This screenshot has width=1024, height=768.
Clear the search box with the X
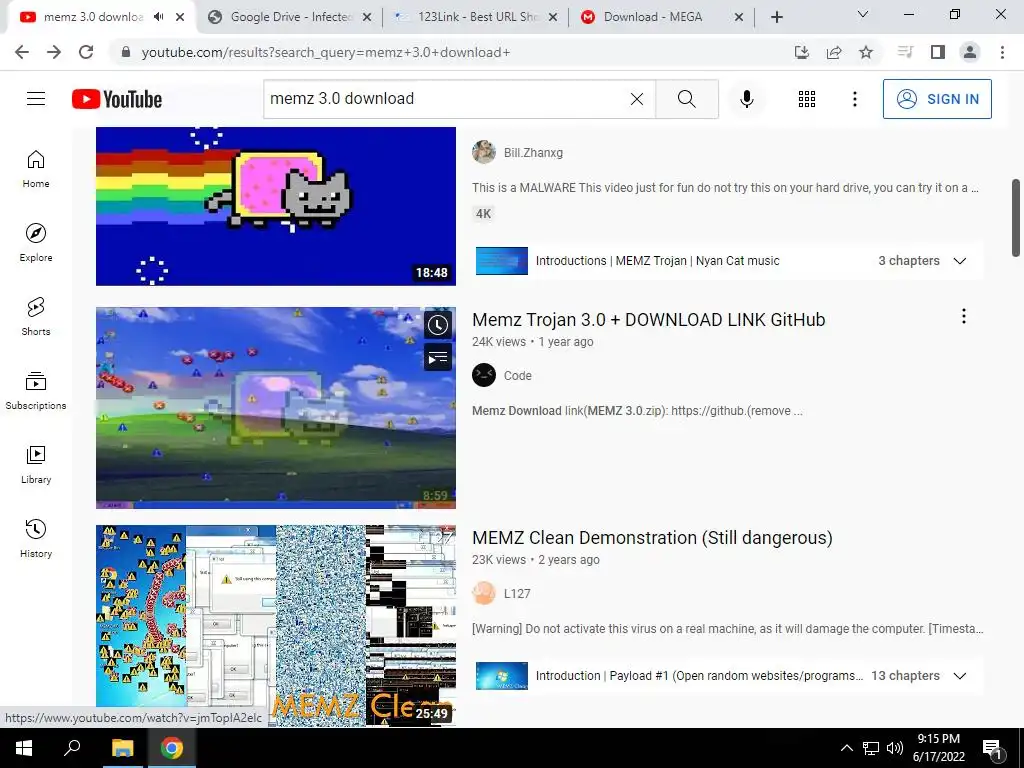coord(637,99)
